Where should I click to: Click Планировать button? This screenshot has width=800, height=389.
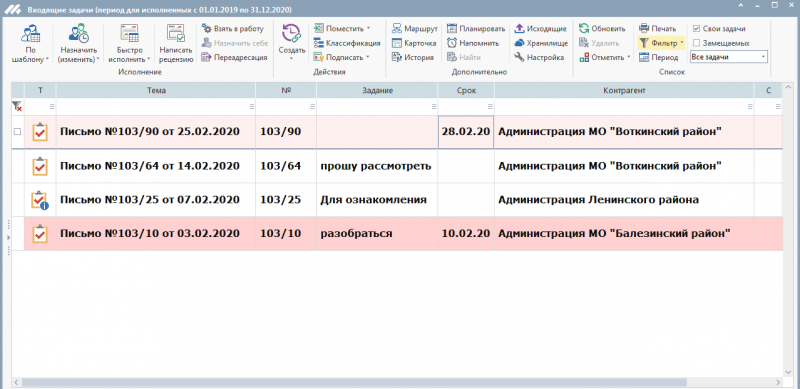[x=476, y=29]
